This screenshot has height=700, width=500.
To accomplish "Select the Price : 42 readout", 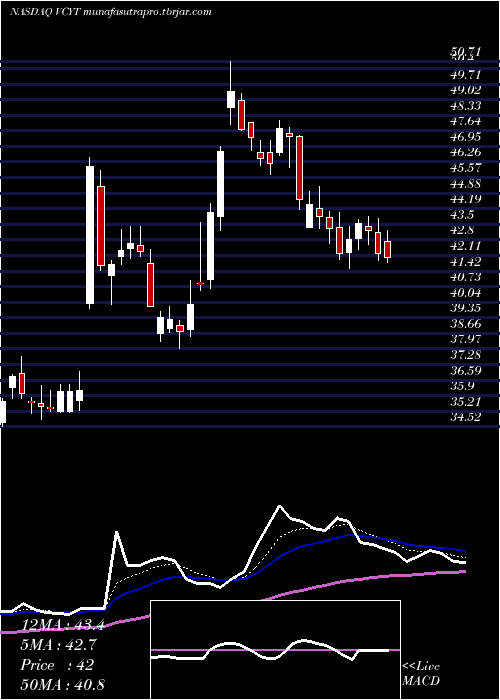I will [57, 665].
